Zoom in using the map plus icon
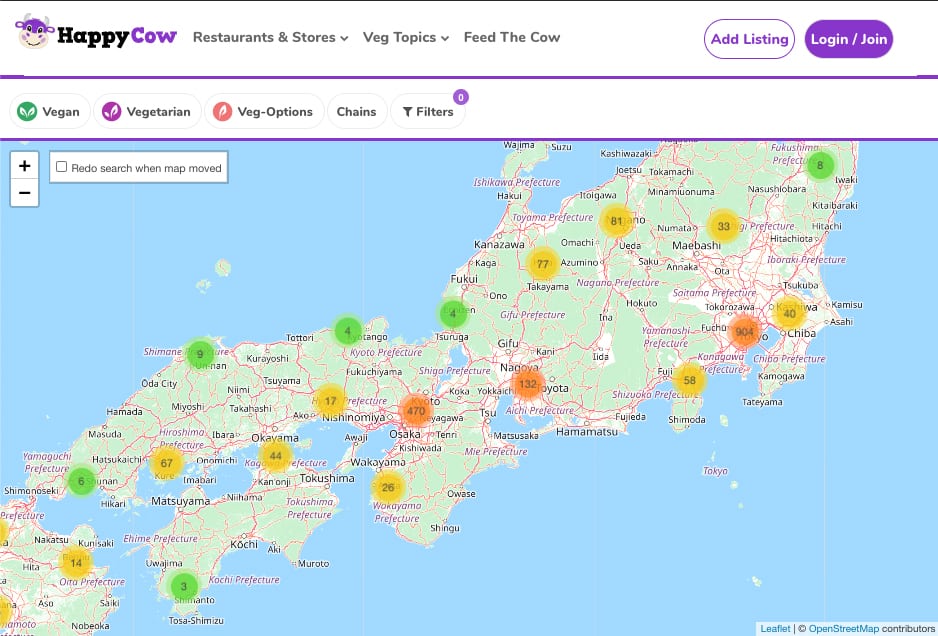Screen dimensions: 938x636 (x=24, y=165)
